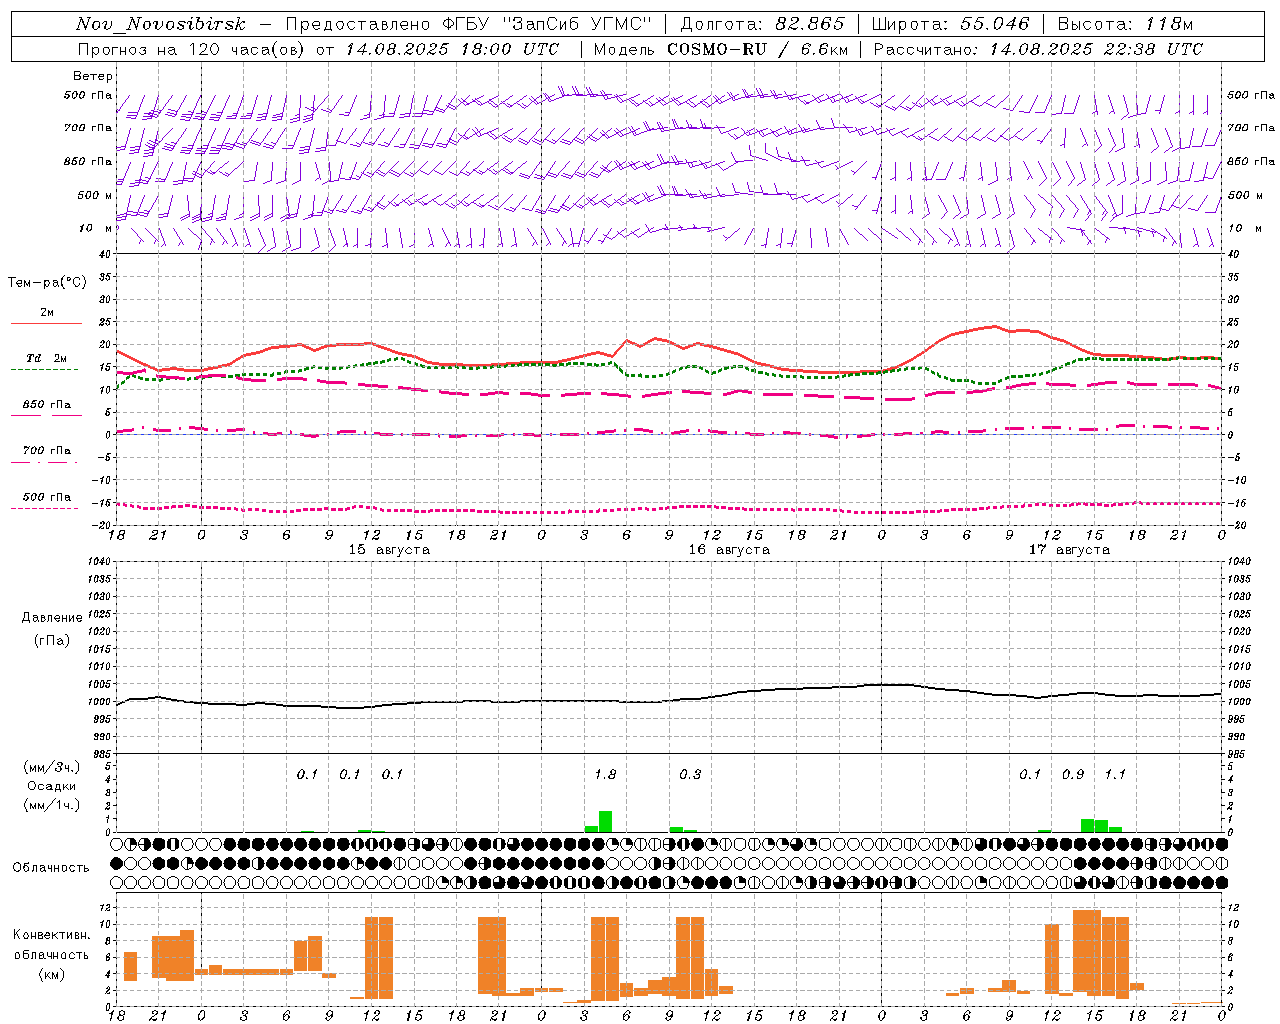Click "700 гПа" in the temperature legend
Screen dimensions: 1280x1024
coord(47,451)
